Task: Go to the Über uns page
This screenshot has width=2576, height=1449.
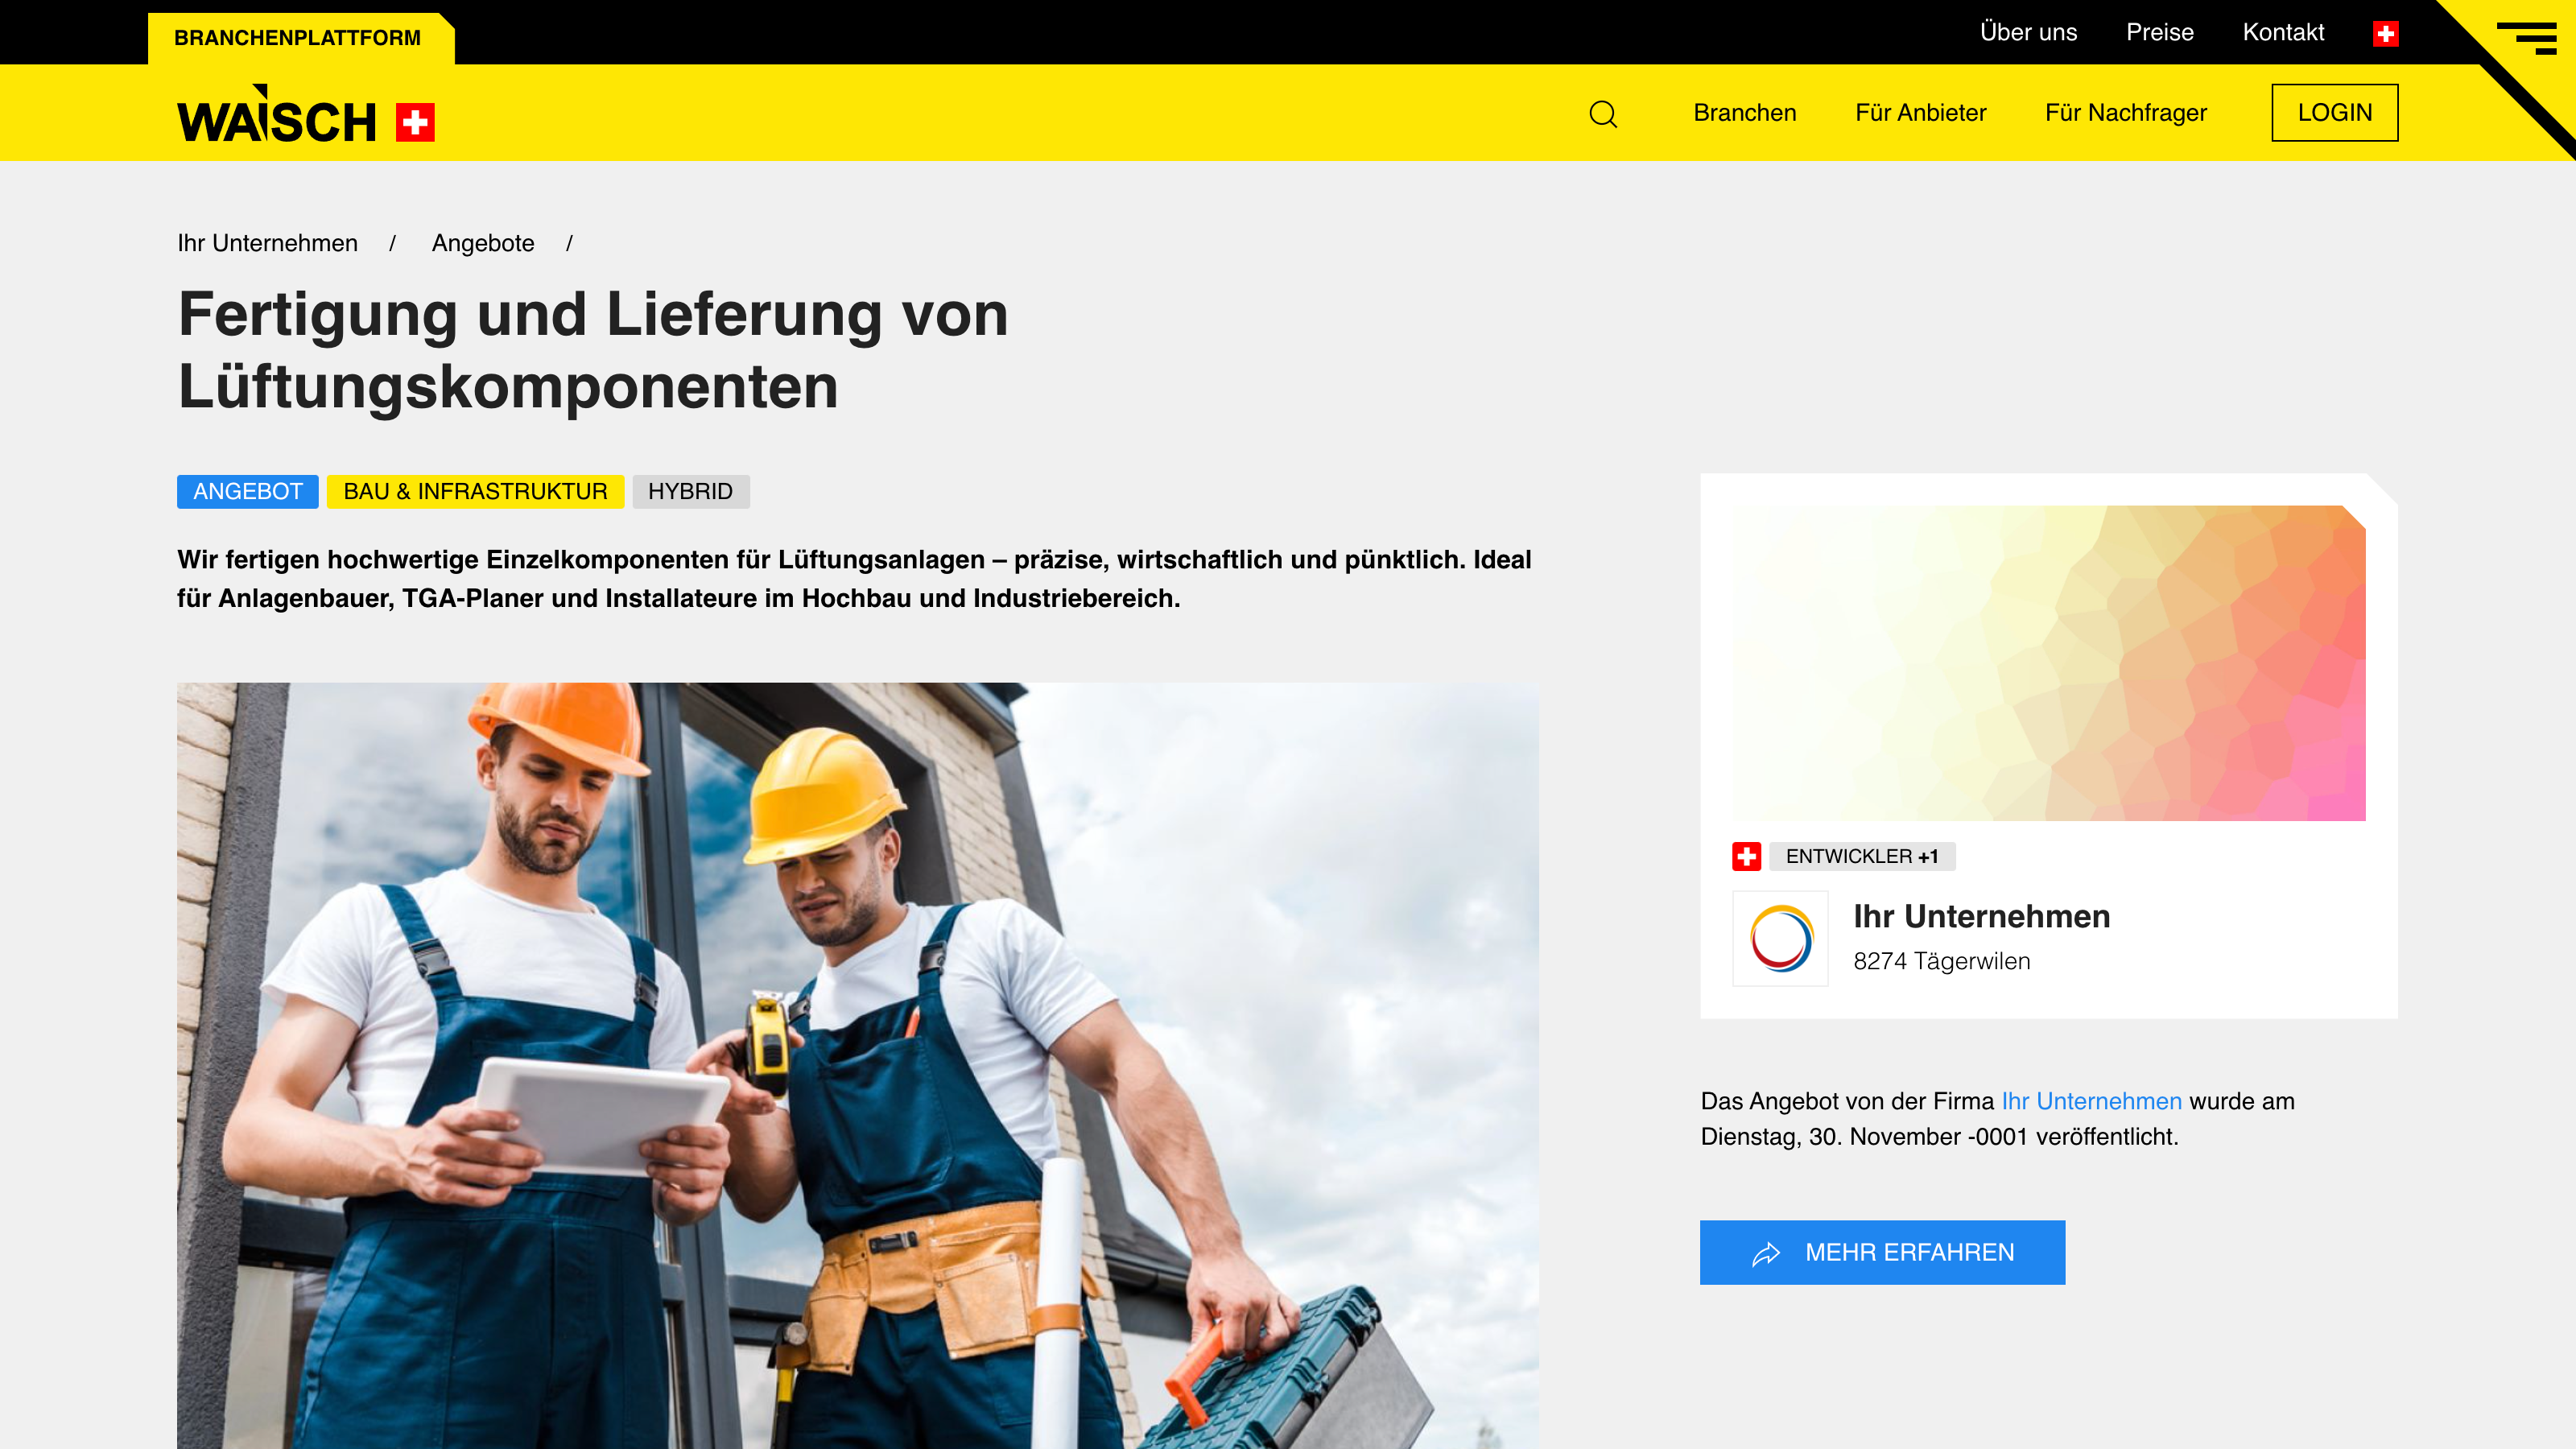Action: click(x=2028, y=32)
